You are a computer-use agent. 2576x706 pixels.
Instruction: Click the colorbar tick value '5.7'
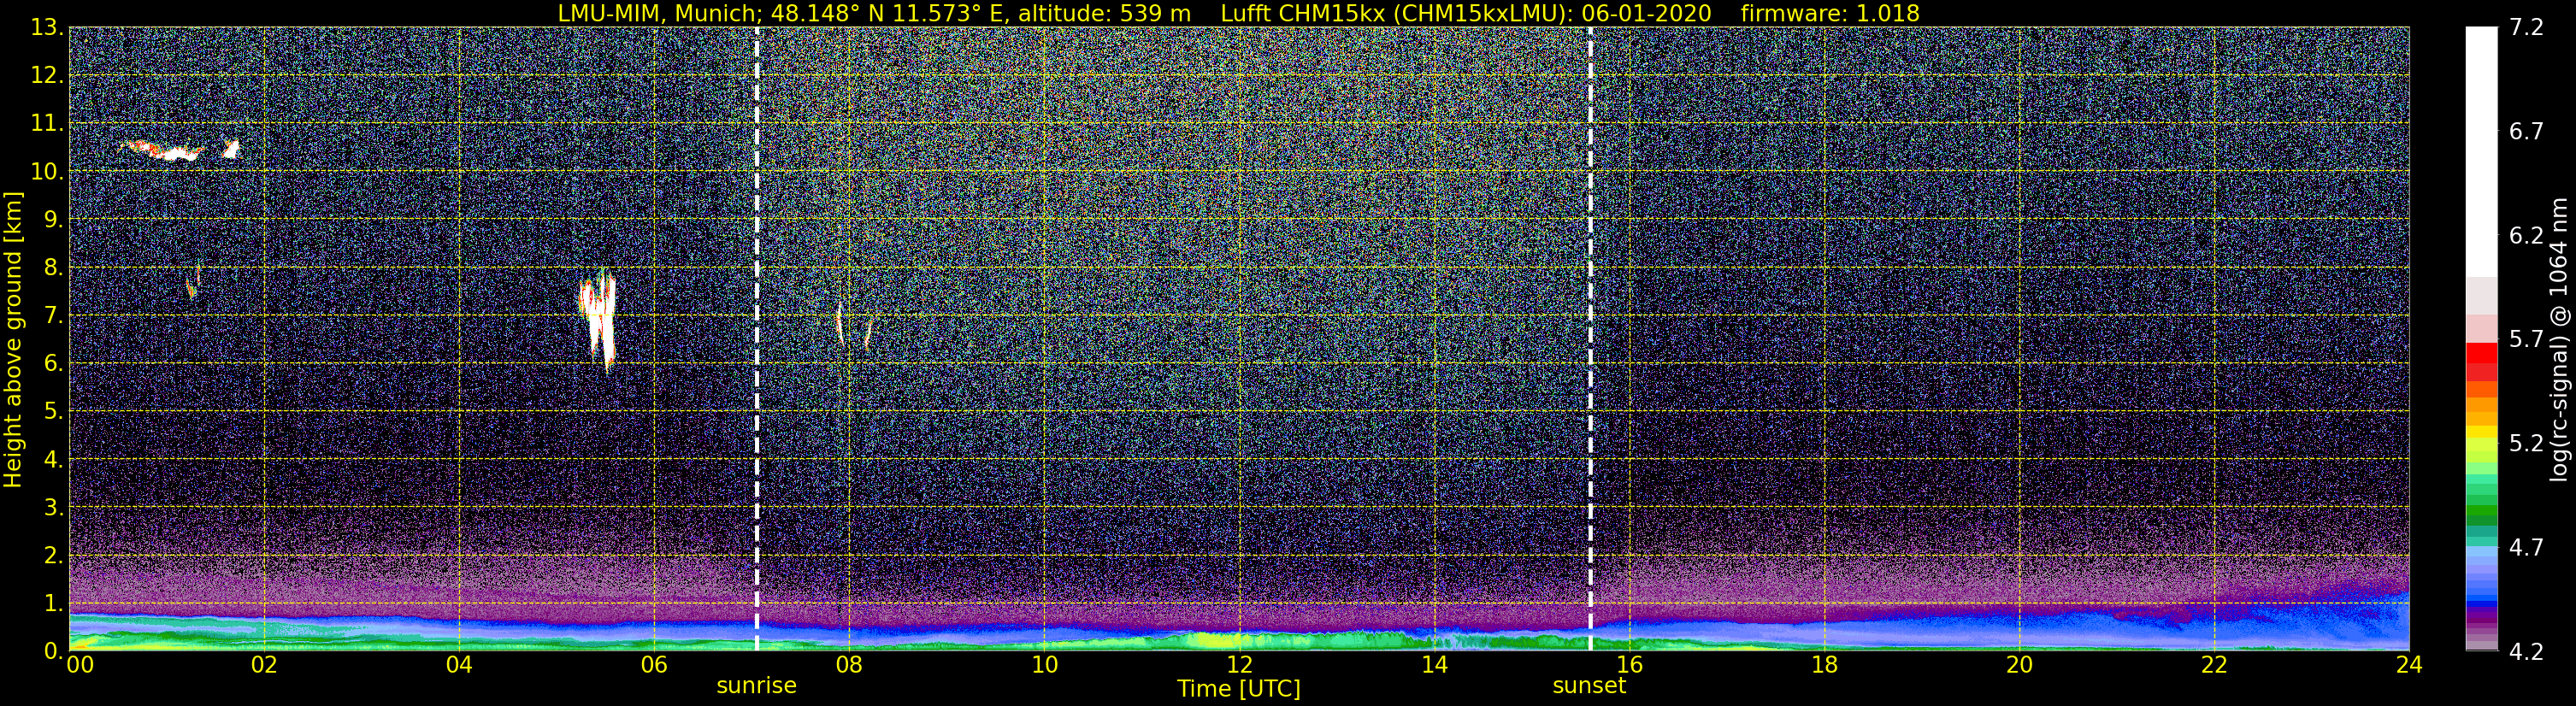[2526, 339]
